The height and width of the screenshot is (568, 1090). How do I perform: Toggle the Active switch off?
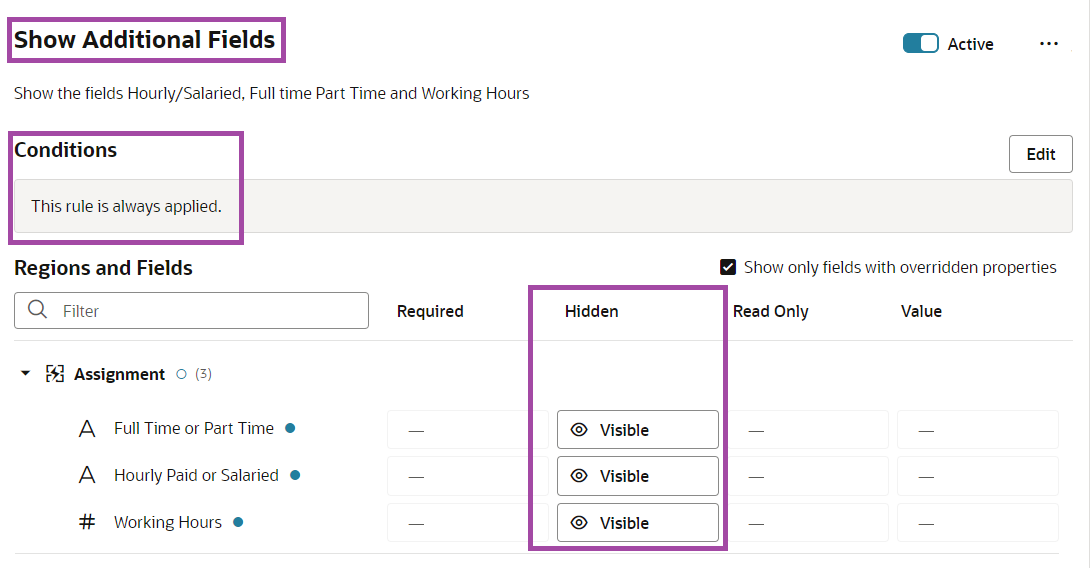[920, 44]
